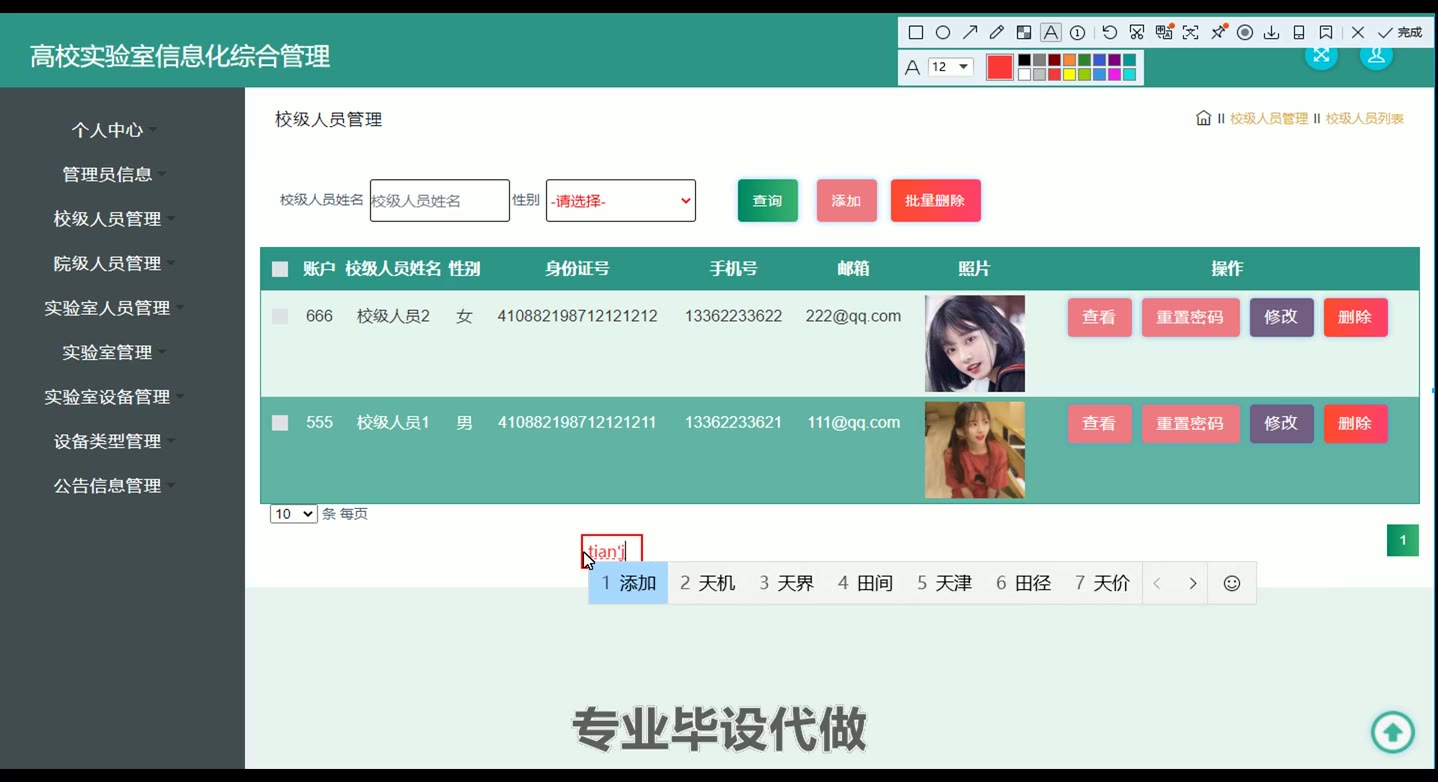Pick the purple color swatch
Screen dimensions: 1438x782
tap(1114, 60)
